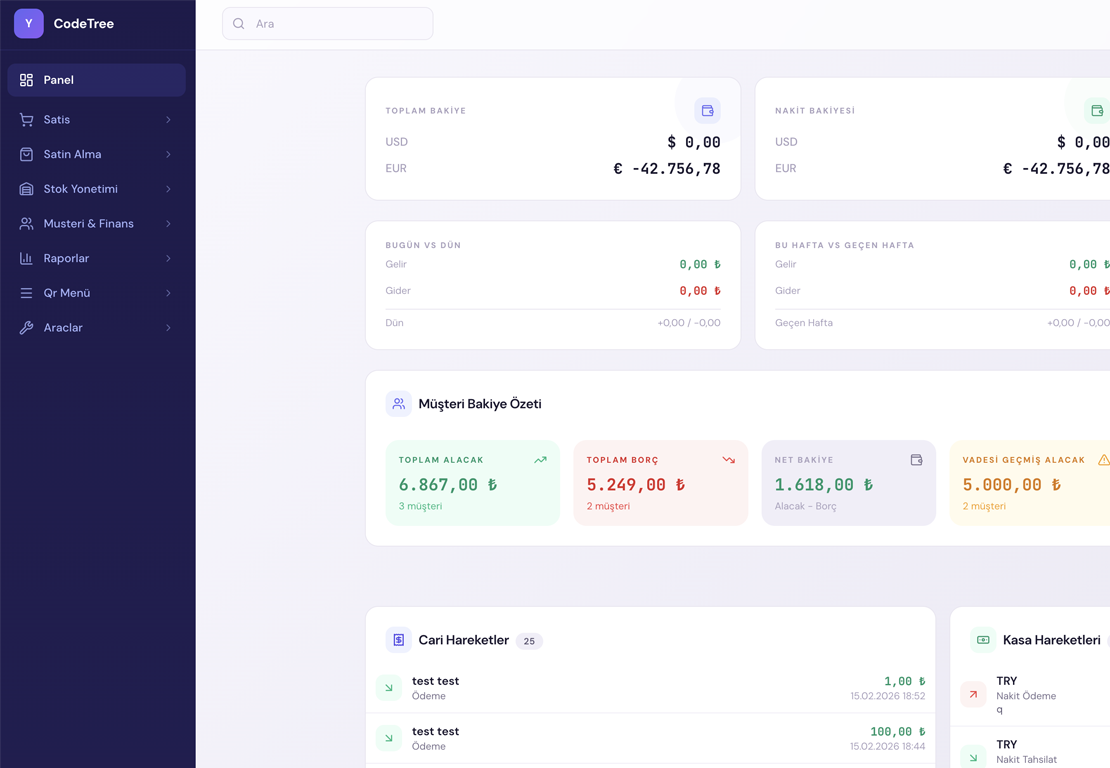Click the Müşteri Bakiye Özeti people icon
The width and height of the screenshot is (1110, 768).
(398, 404)
